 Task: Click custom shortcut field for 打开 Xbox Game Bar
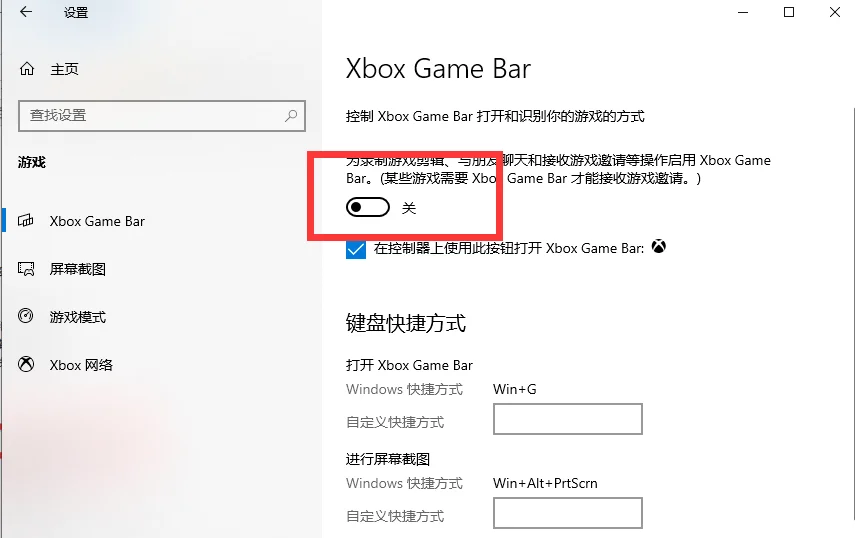coord(568,419)
